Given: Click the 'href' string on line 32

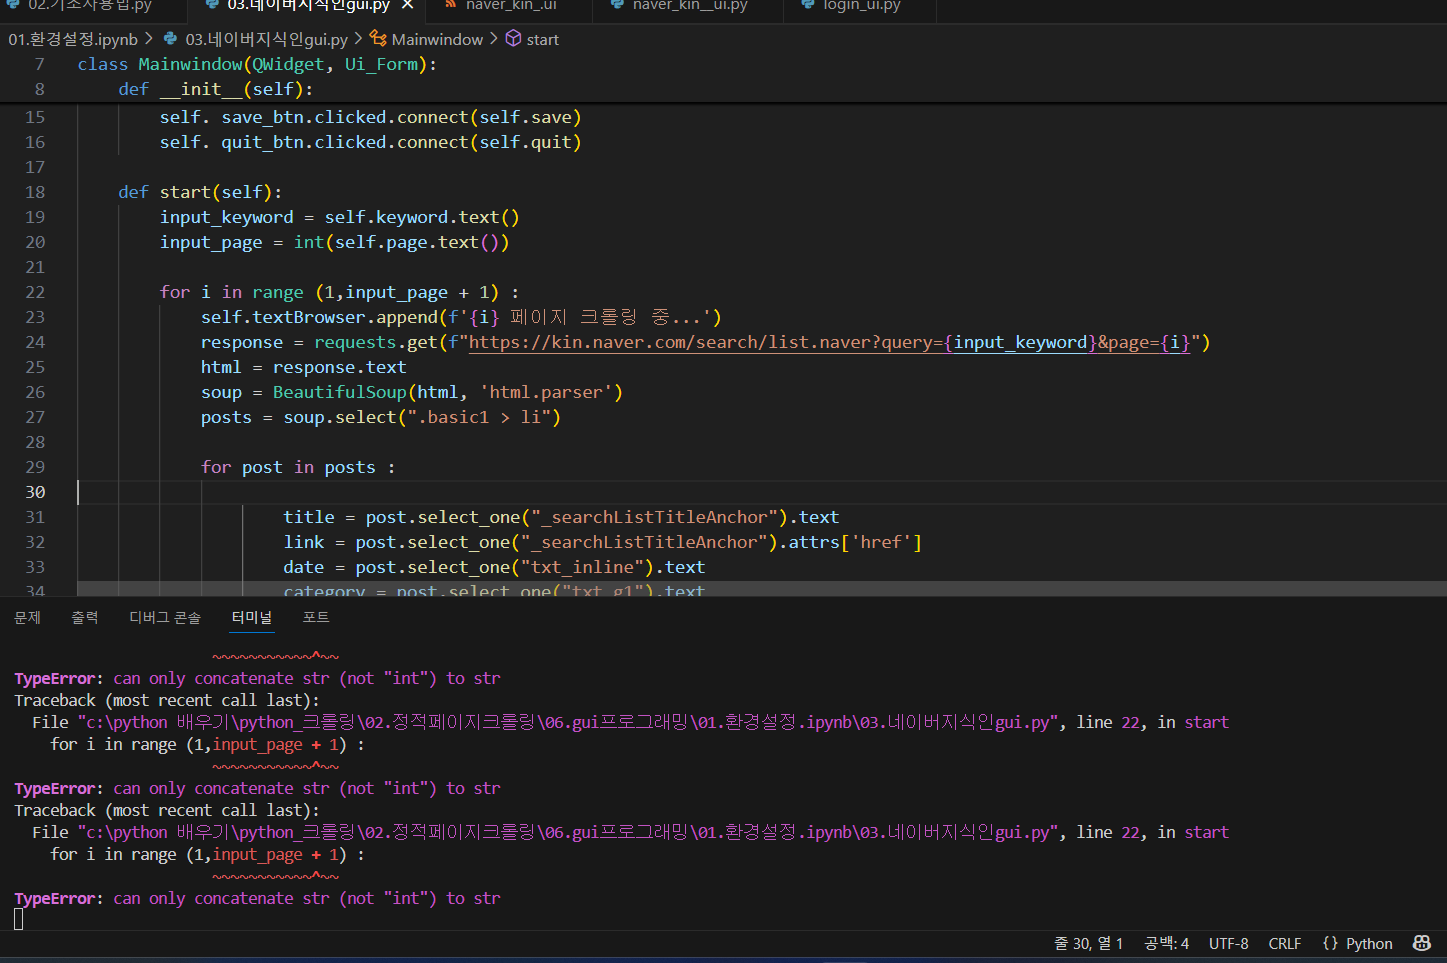Looking at the screenshot, I should (x=881, y=542).
